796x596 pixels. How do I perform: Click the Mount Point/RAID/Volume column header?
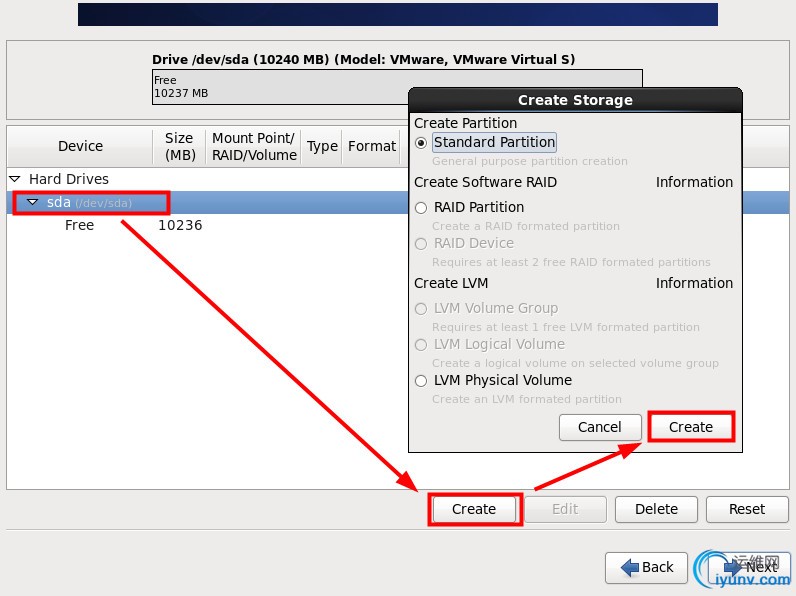pos(253,146)
